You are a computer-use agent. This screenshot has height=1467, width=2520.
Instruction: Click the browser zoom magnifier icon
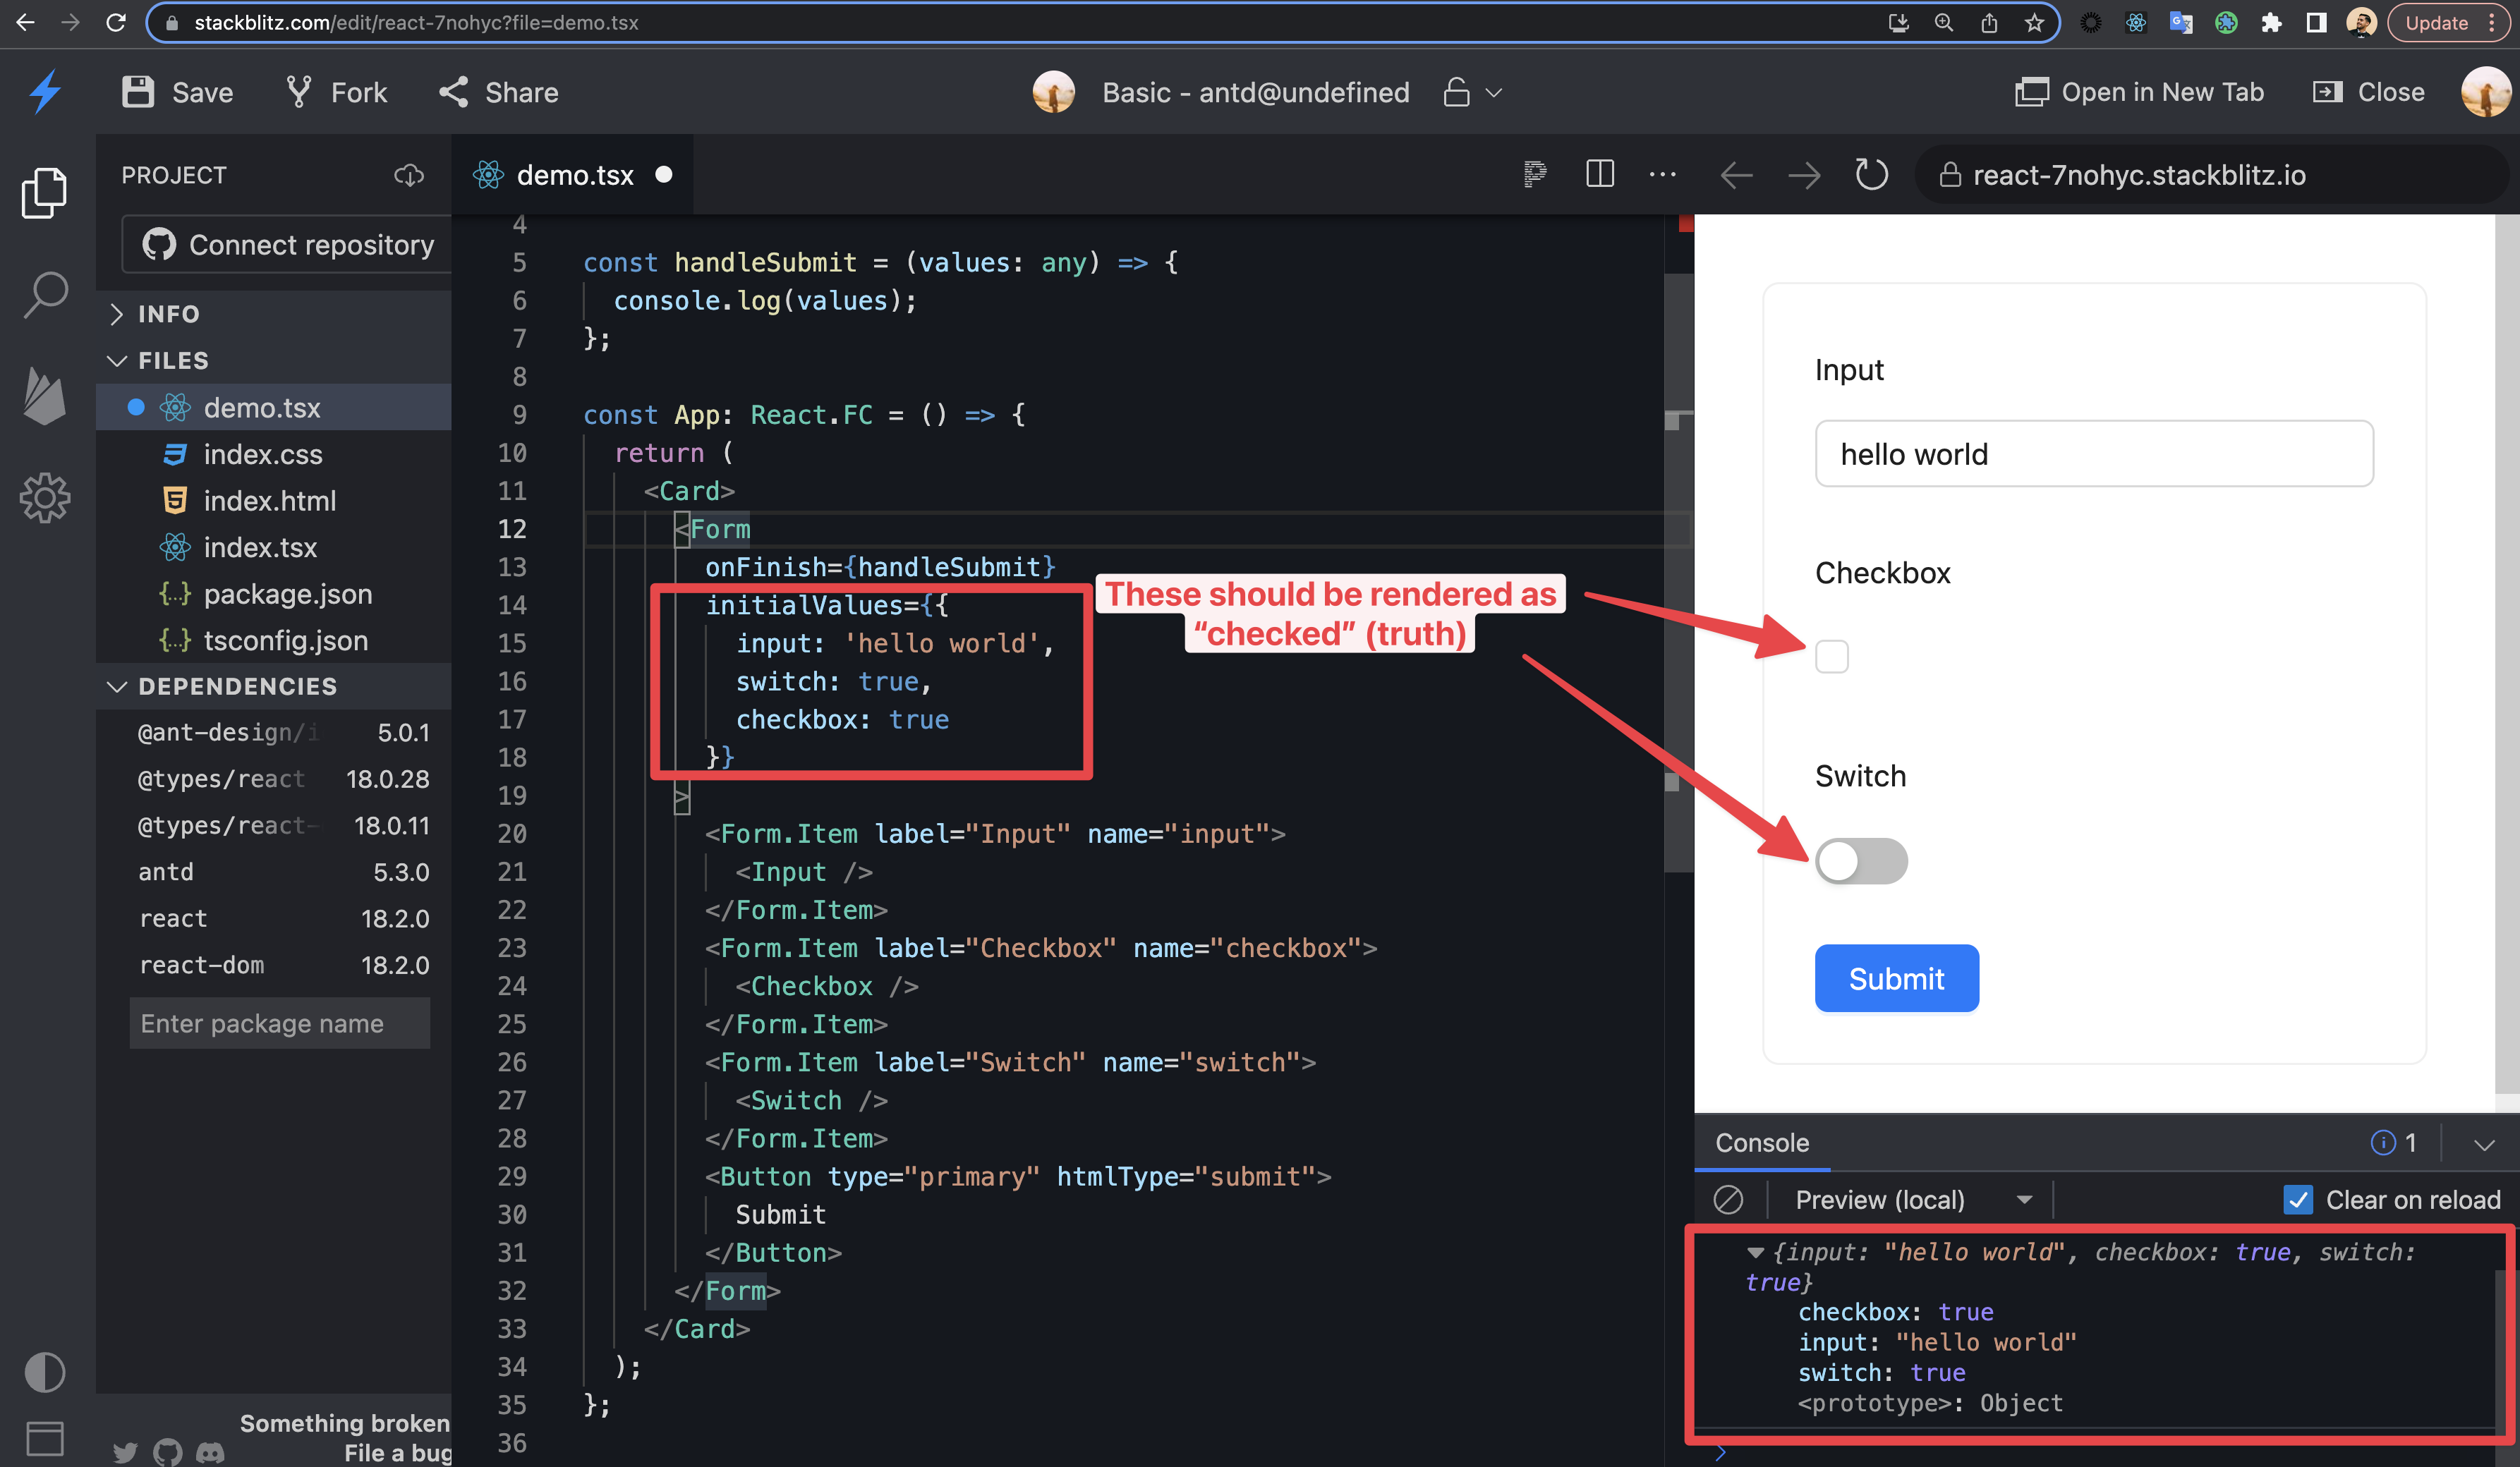point(1943,22)
